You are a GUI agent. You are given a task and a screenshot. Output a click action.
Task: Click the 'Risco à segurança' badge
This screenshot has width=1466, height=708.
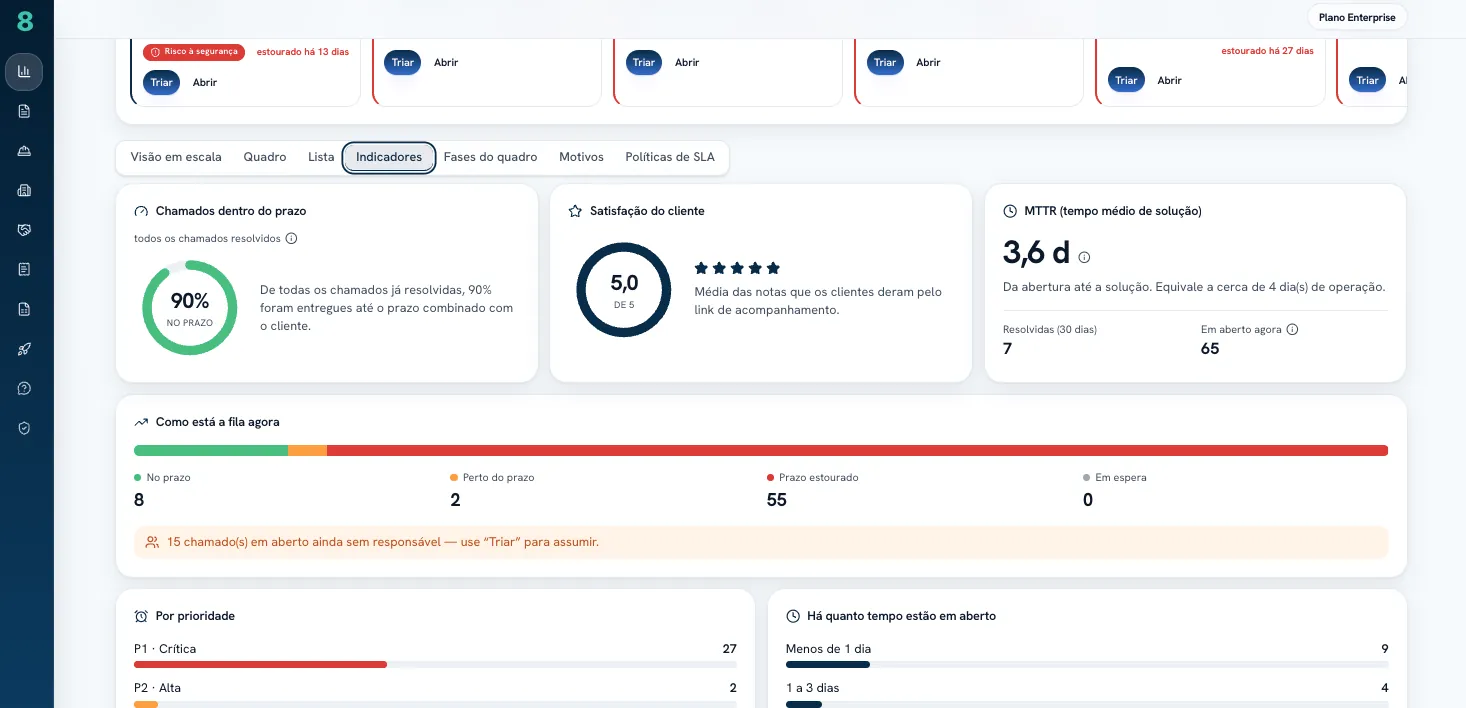click(193, 51)
